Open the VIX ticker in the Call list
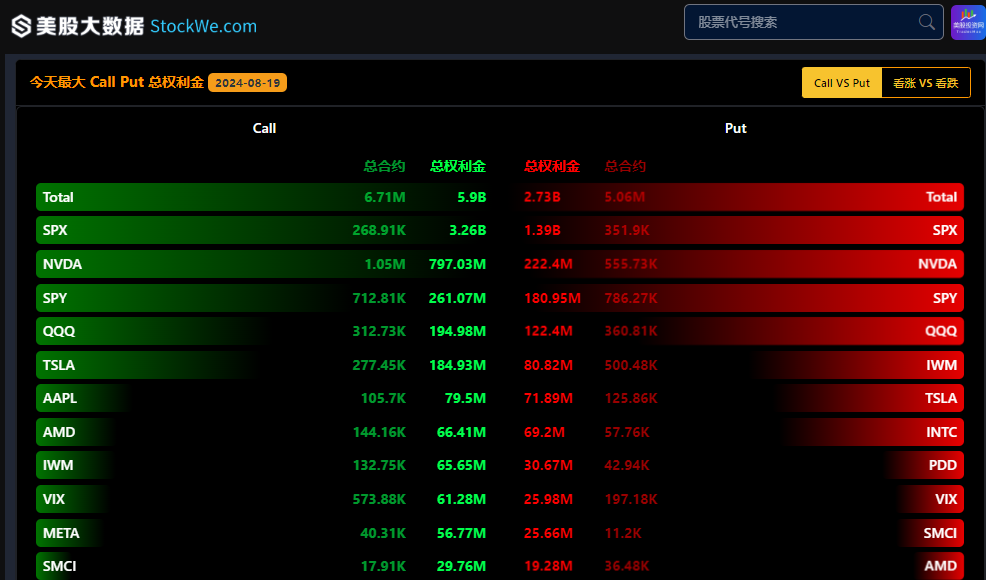The image size is (986, 580). [54, 499]
